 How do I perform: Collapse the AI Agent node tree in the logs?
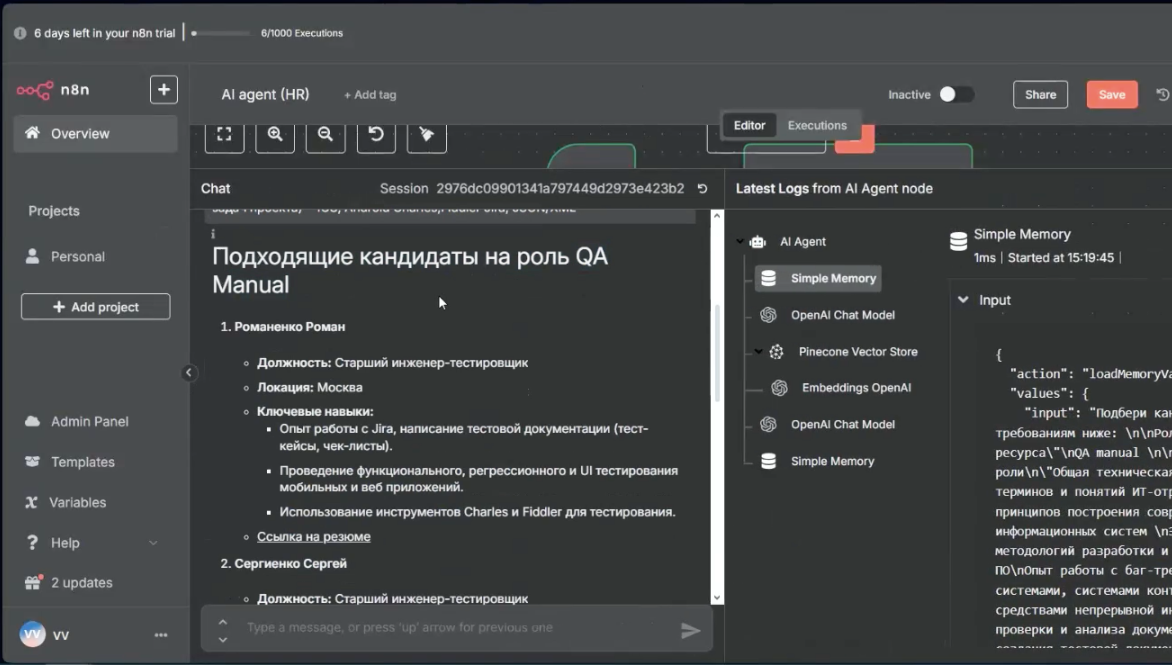point(740,241)
